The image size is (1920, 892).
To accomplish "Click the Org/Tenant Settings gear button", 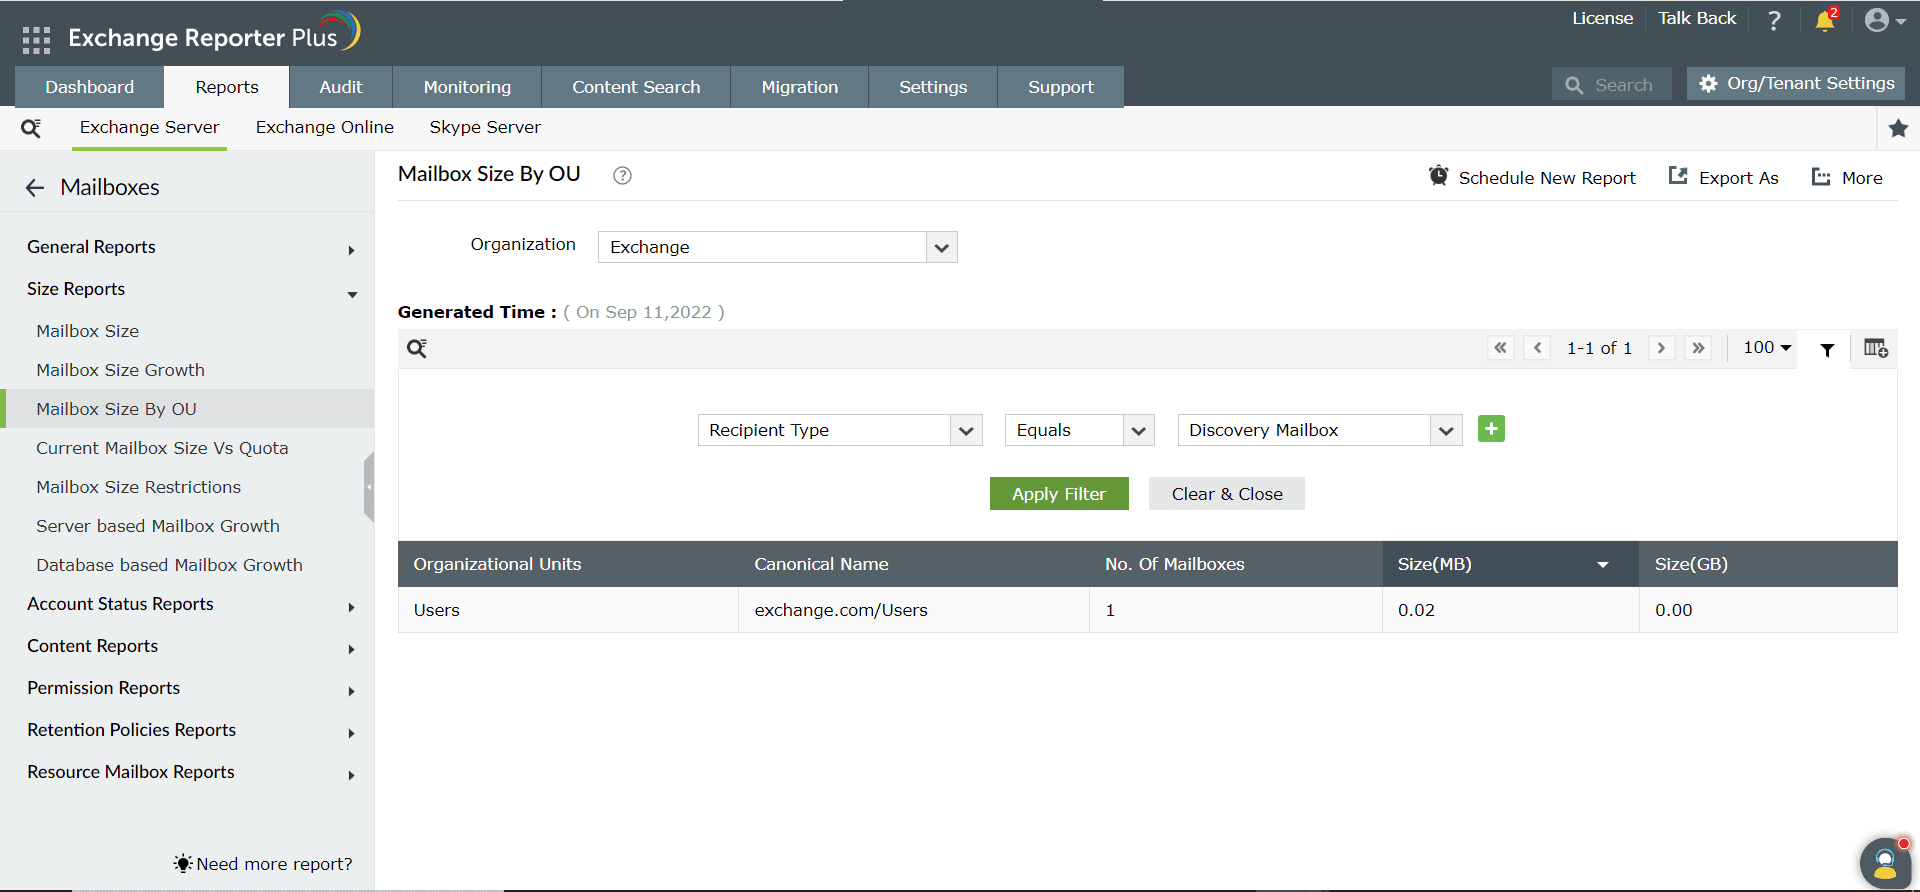I will click(x=1796, y=84).
